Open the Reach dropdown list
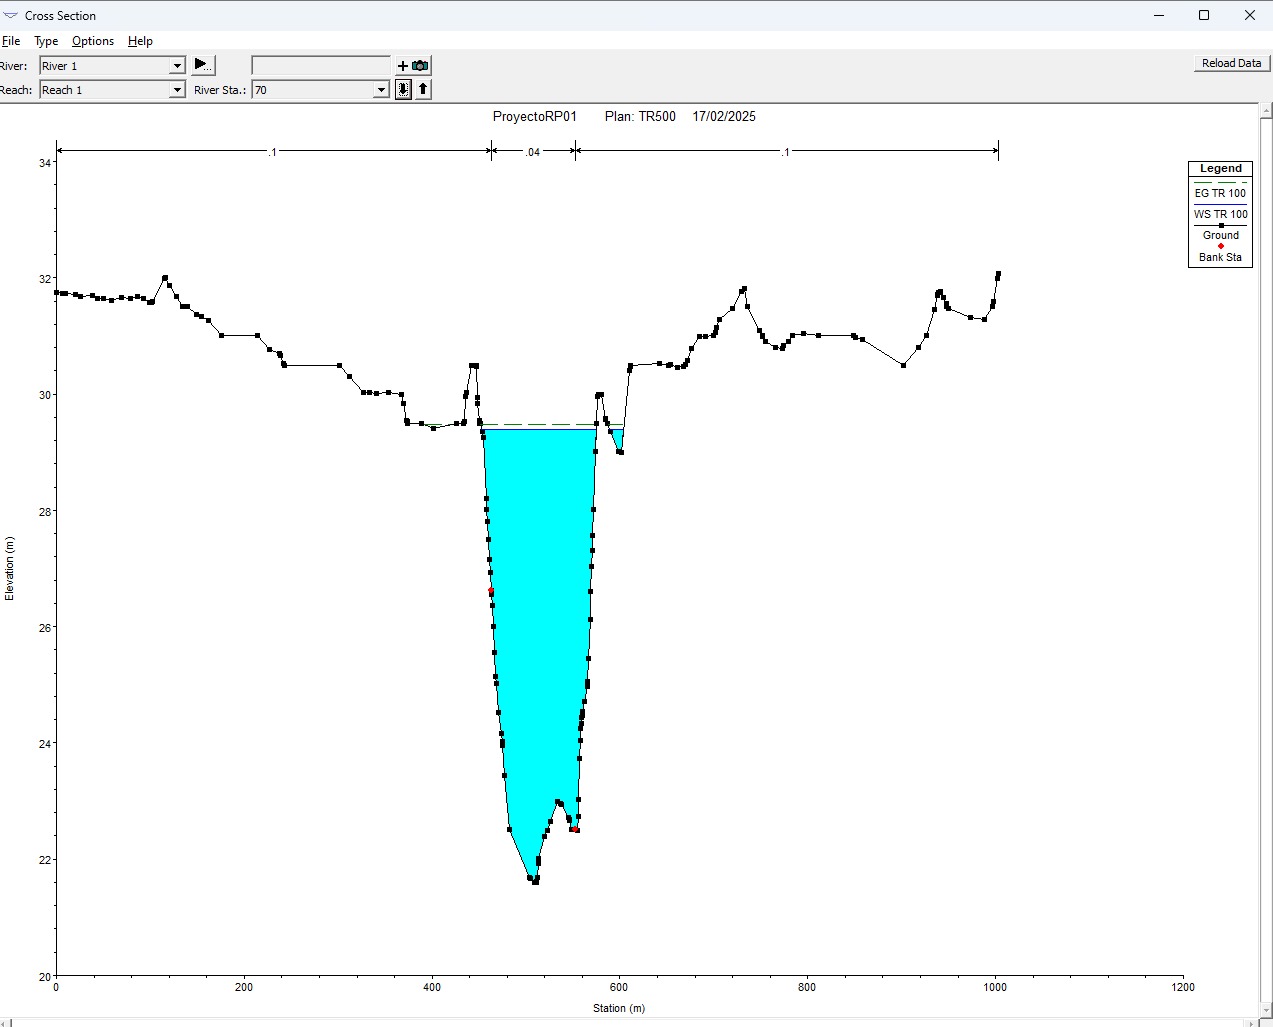The image size is (1273, 1027). tap(177, 90)
